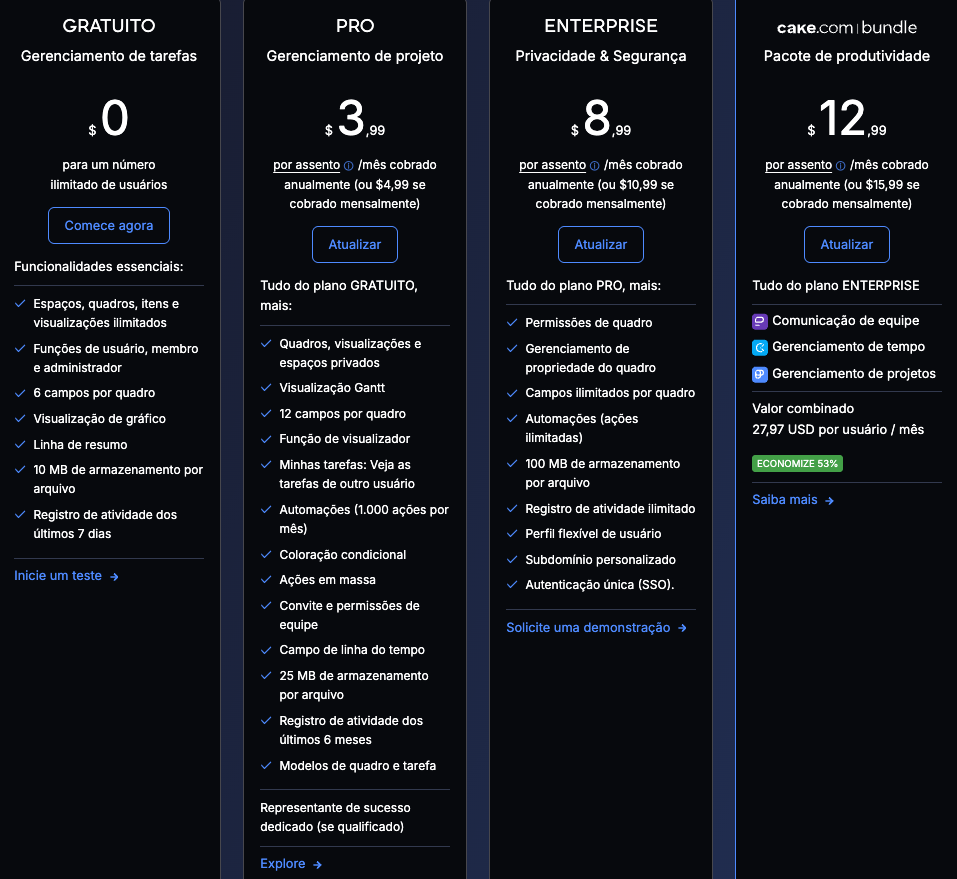Viewport: 957px width, 879px height.
Task: Follow the 'Saiba mais' link
Action: [x=785, y=499]
